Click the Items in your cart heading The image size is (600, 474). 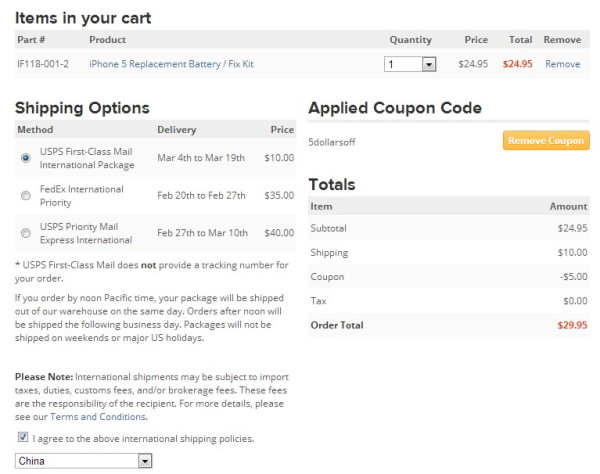coord(83,18)
